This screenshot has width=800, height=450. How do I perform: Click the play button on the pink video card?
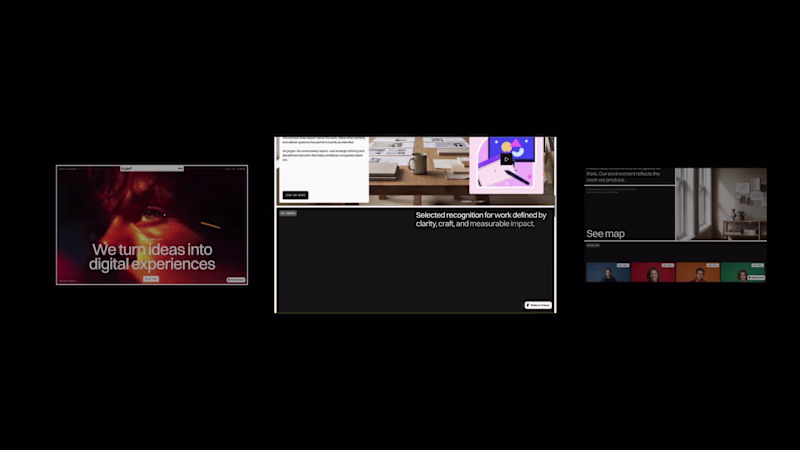[506, 159]
